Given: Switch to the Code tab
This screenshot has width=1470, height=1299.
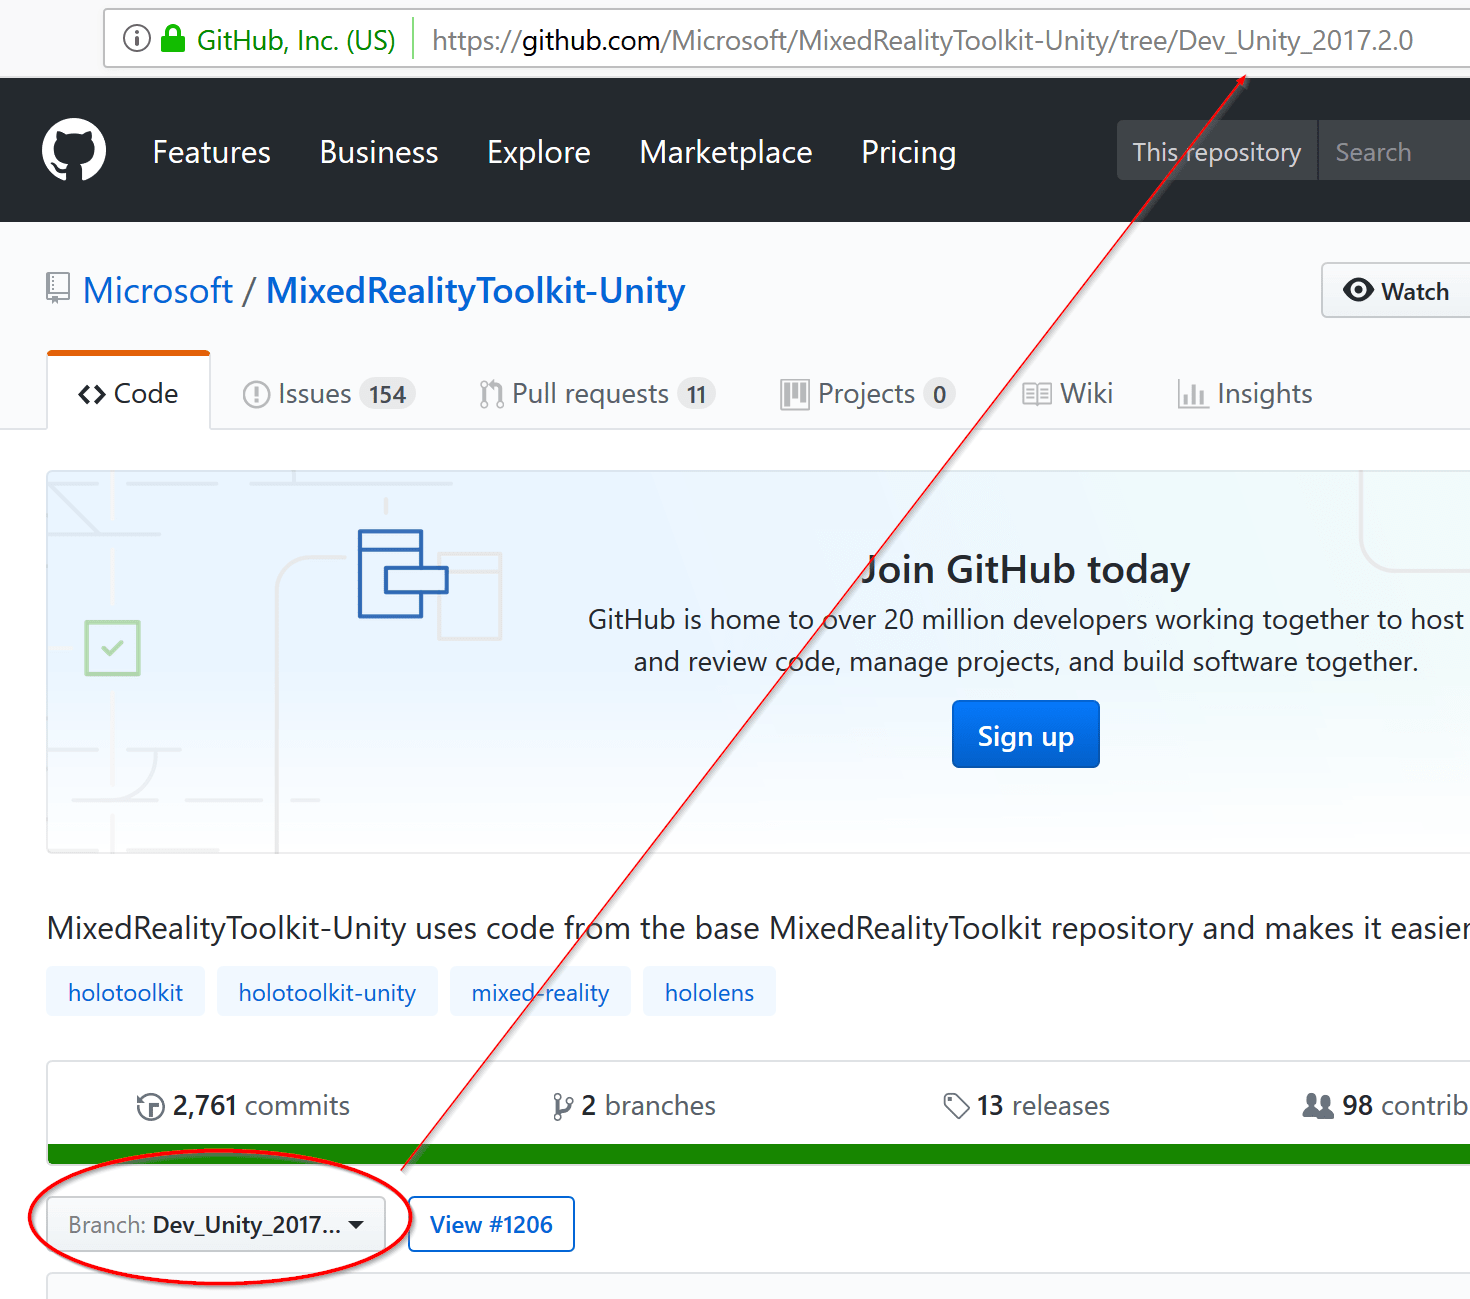Looking at the screenshot, I should pos(128,393).
